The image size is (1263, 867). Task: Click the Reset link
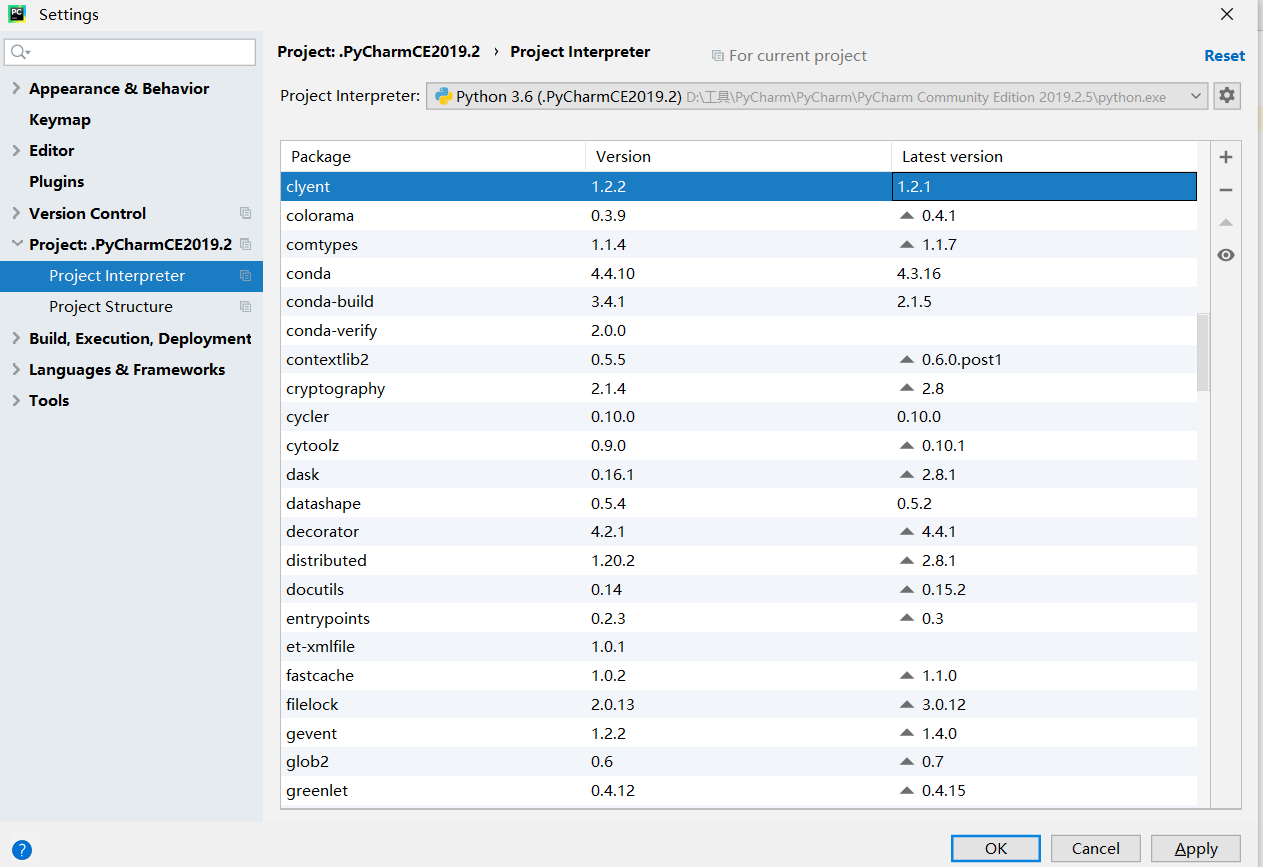click(x=1224, y=56)
